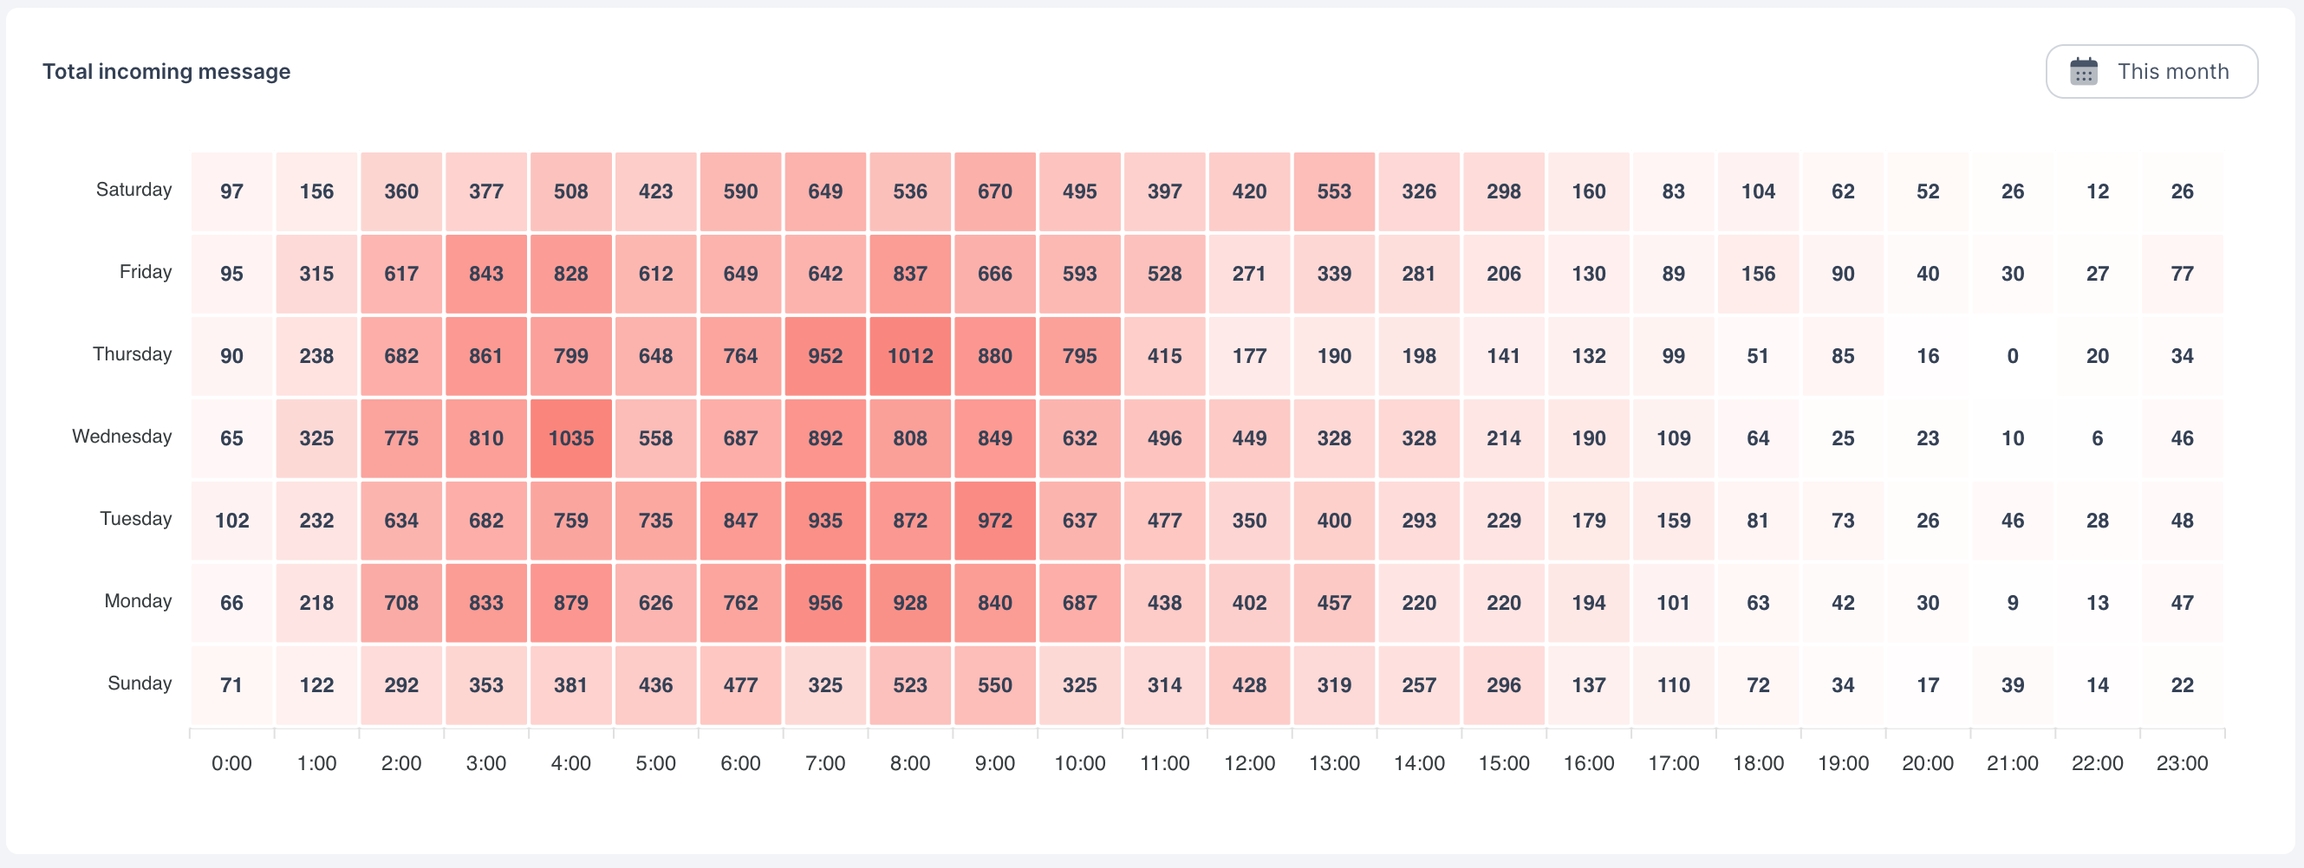Click the 12:00 hour axis label

coord(1249,763)
